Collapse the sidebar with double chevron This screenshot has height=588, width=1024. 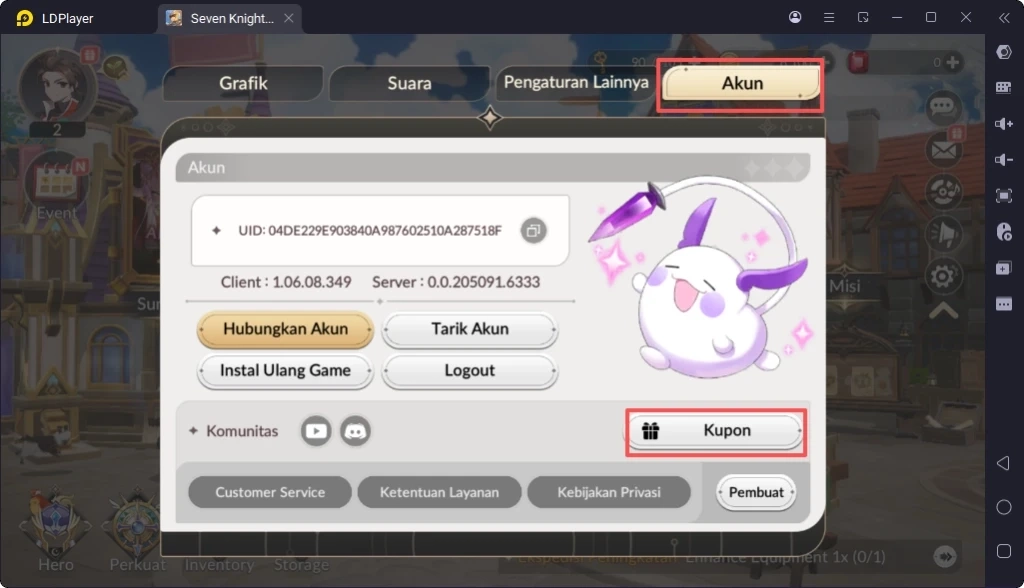(1003, 17)
